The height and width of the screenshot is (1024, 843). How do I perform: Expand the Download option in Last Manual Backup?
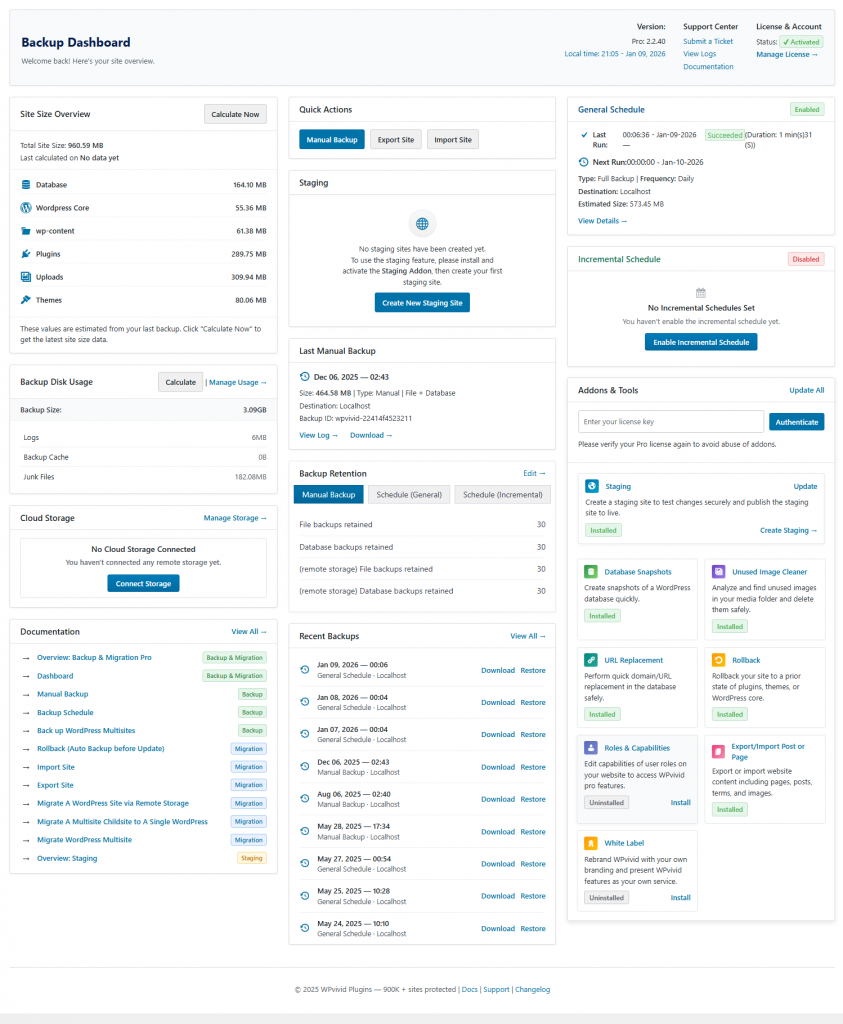point(370,435)
